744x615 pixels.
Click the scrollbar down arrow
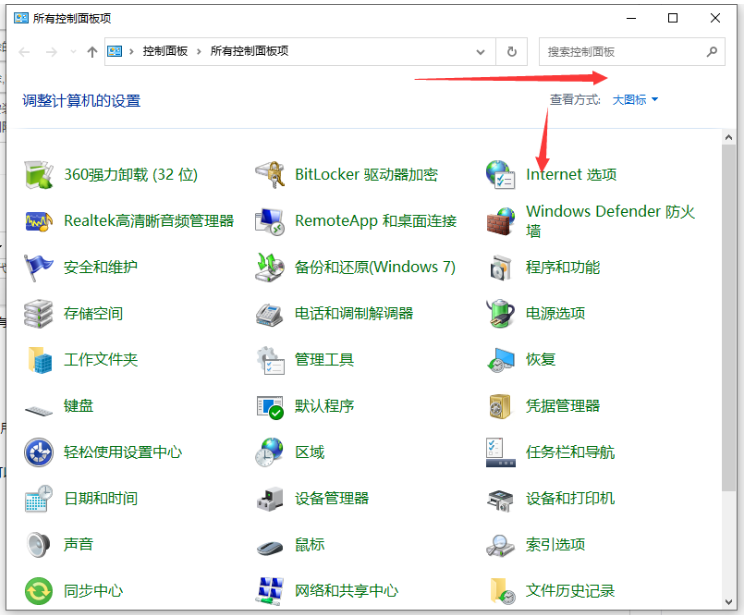(728, 602)
